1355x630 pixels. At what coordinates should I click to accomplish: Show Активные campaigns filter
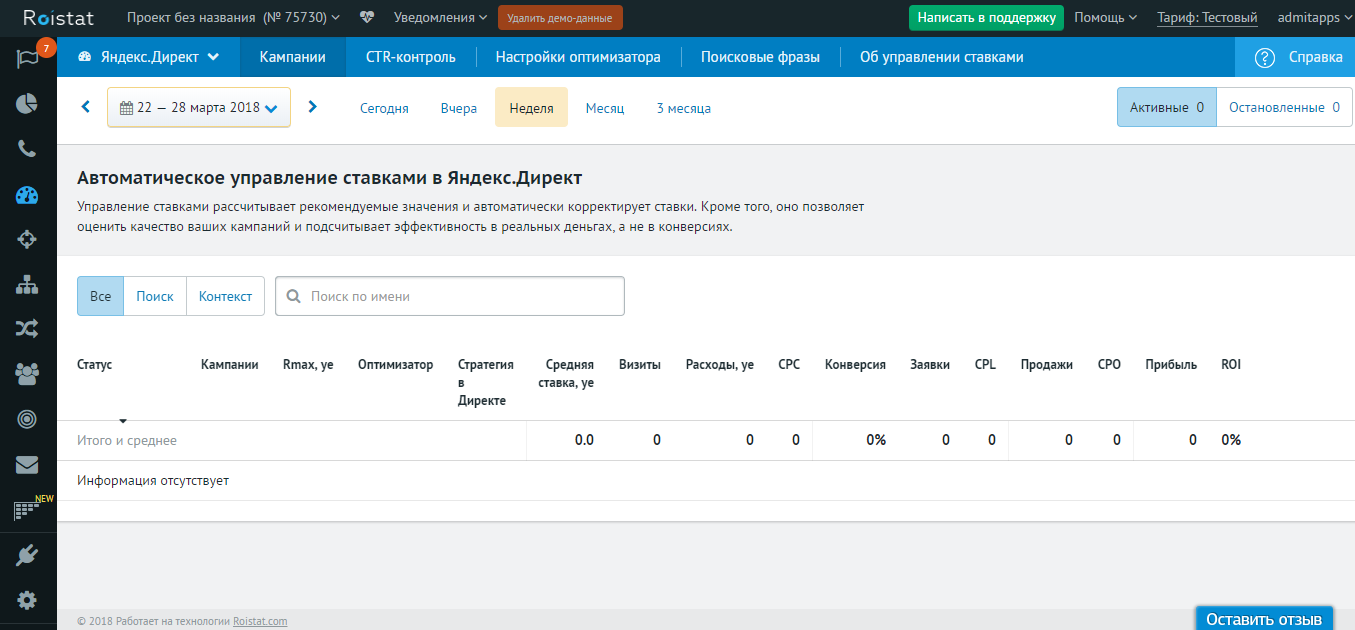pos(1167,107)
